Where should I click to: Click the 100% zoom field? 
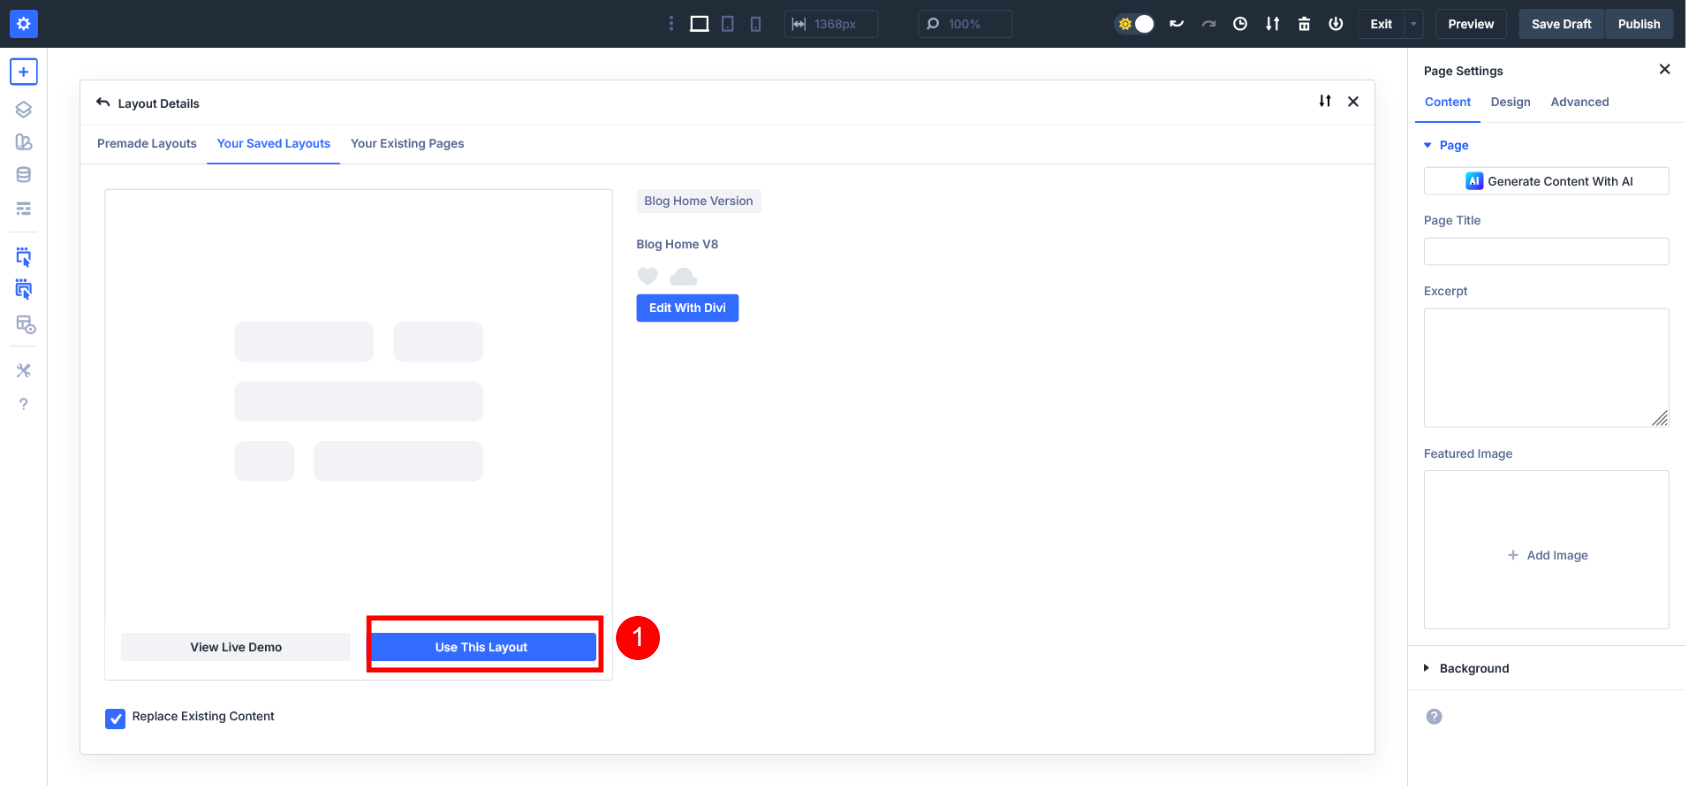(x=965, y=23)
